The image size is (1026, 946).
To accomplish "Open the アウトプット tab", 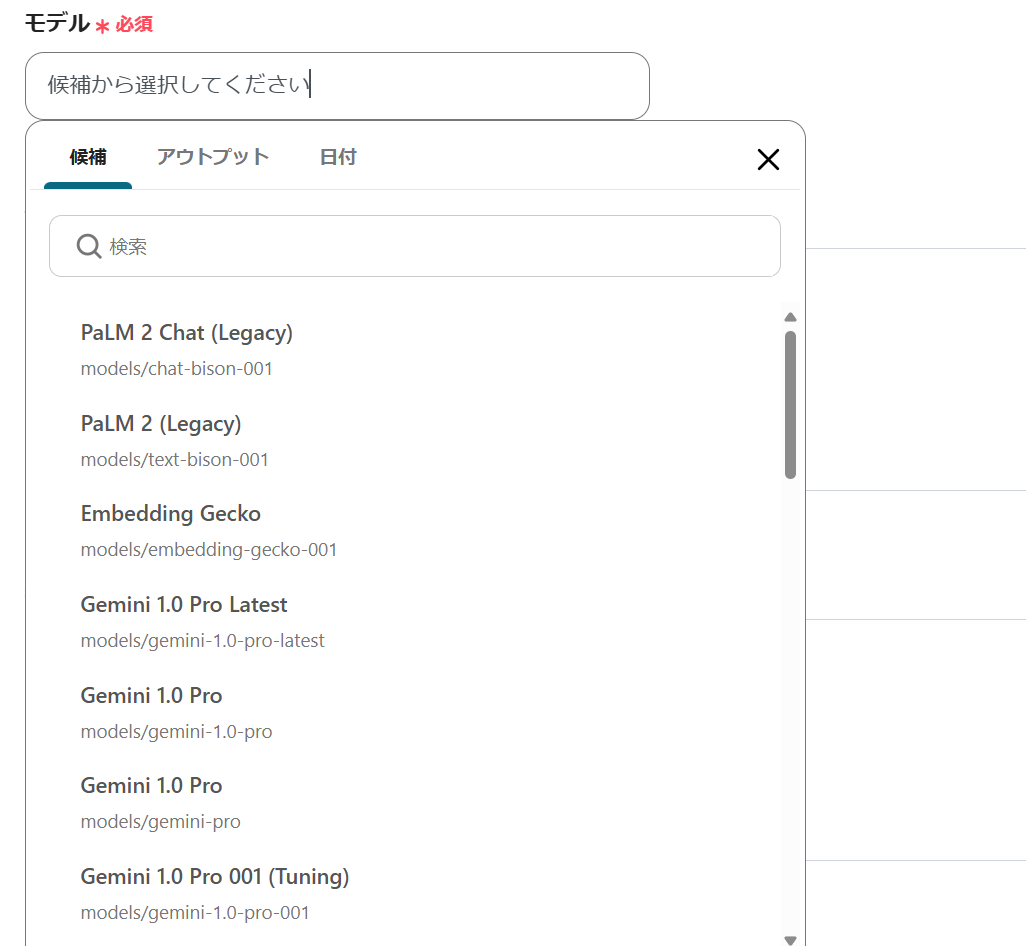I will point(213,157).
